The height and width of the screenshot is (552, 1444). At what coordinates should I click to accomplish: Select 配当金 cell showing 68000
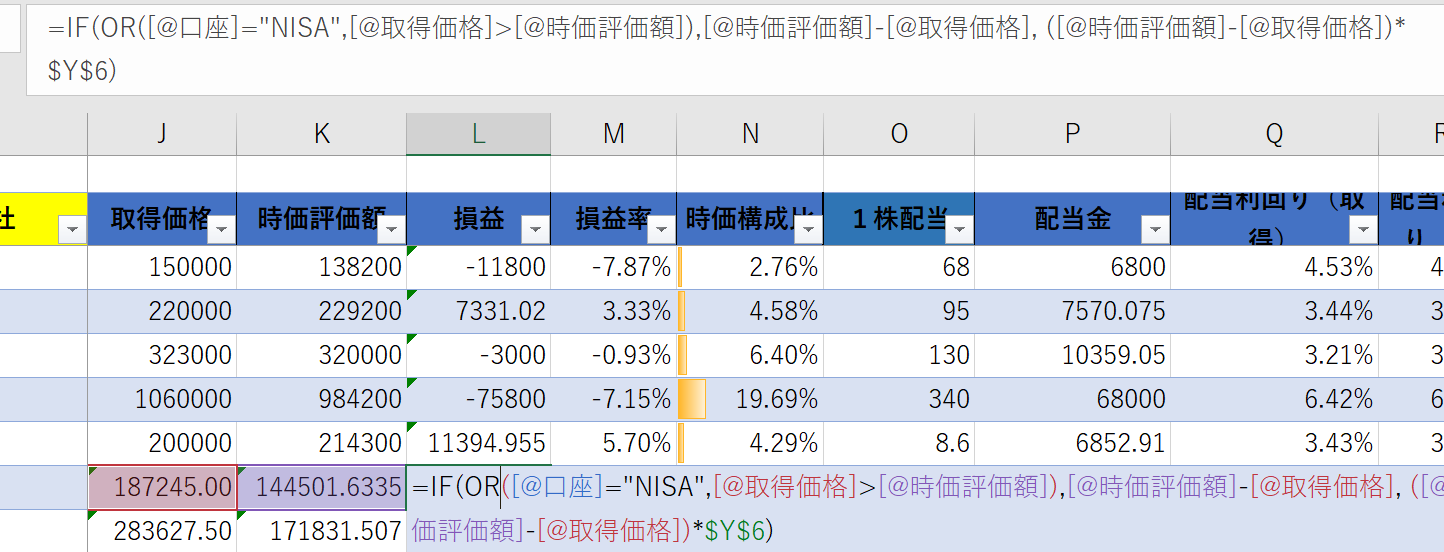(1072, 399)
